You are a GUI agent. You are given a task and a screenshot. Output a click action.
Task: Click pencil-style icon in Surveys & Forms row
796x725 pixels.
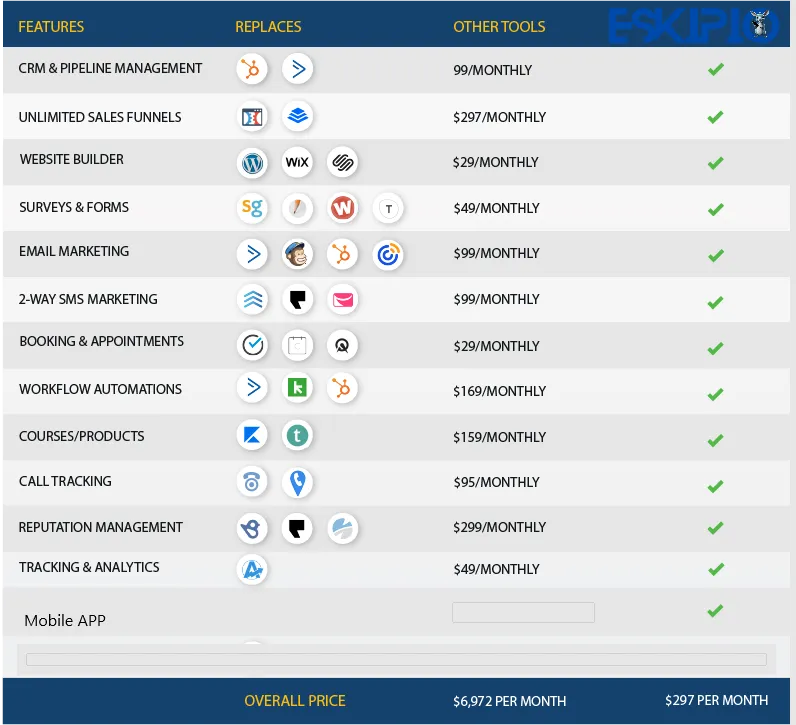point(297,208)
